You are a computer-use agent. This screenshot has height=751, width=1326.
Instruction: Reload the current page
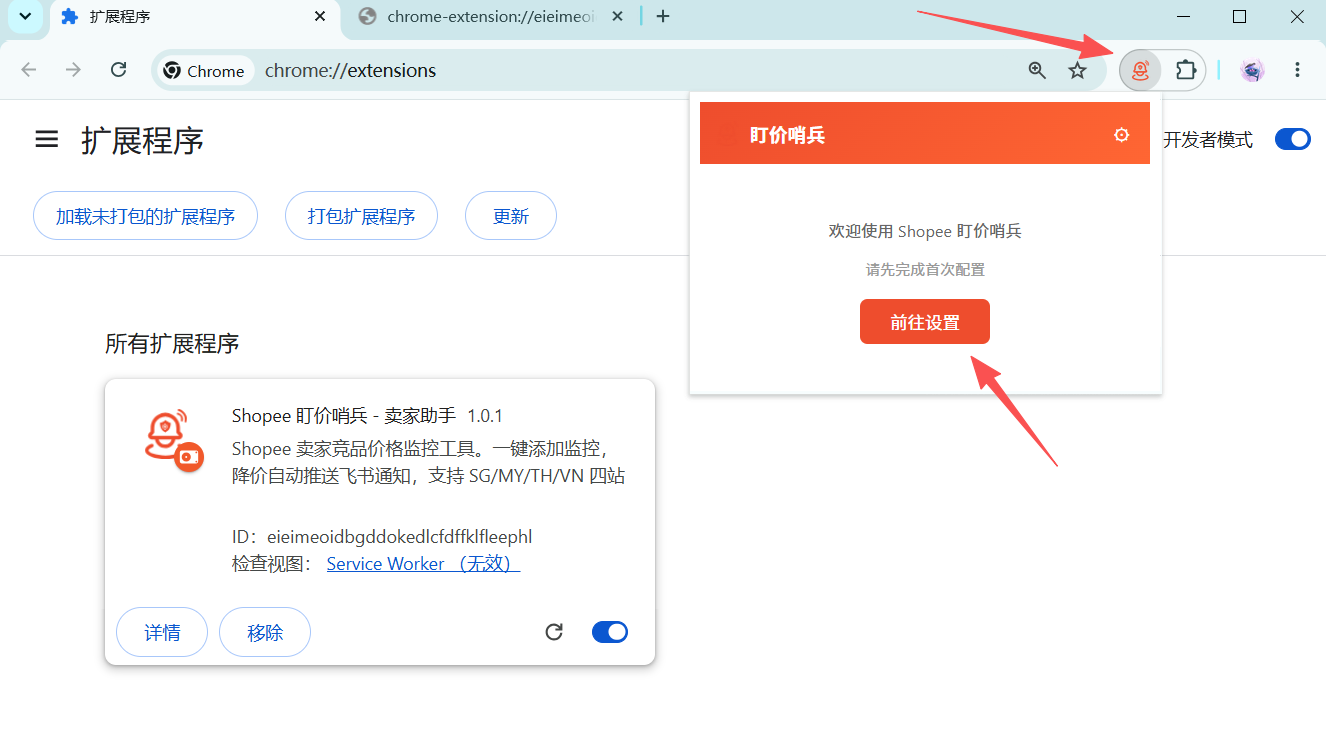click(x=118, y=70)
